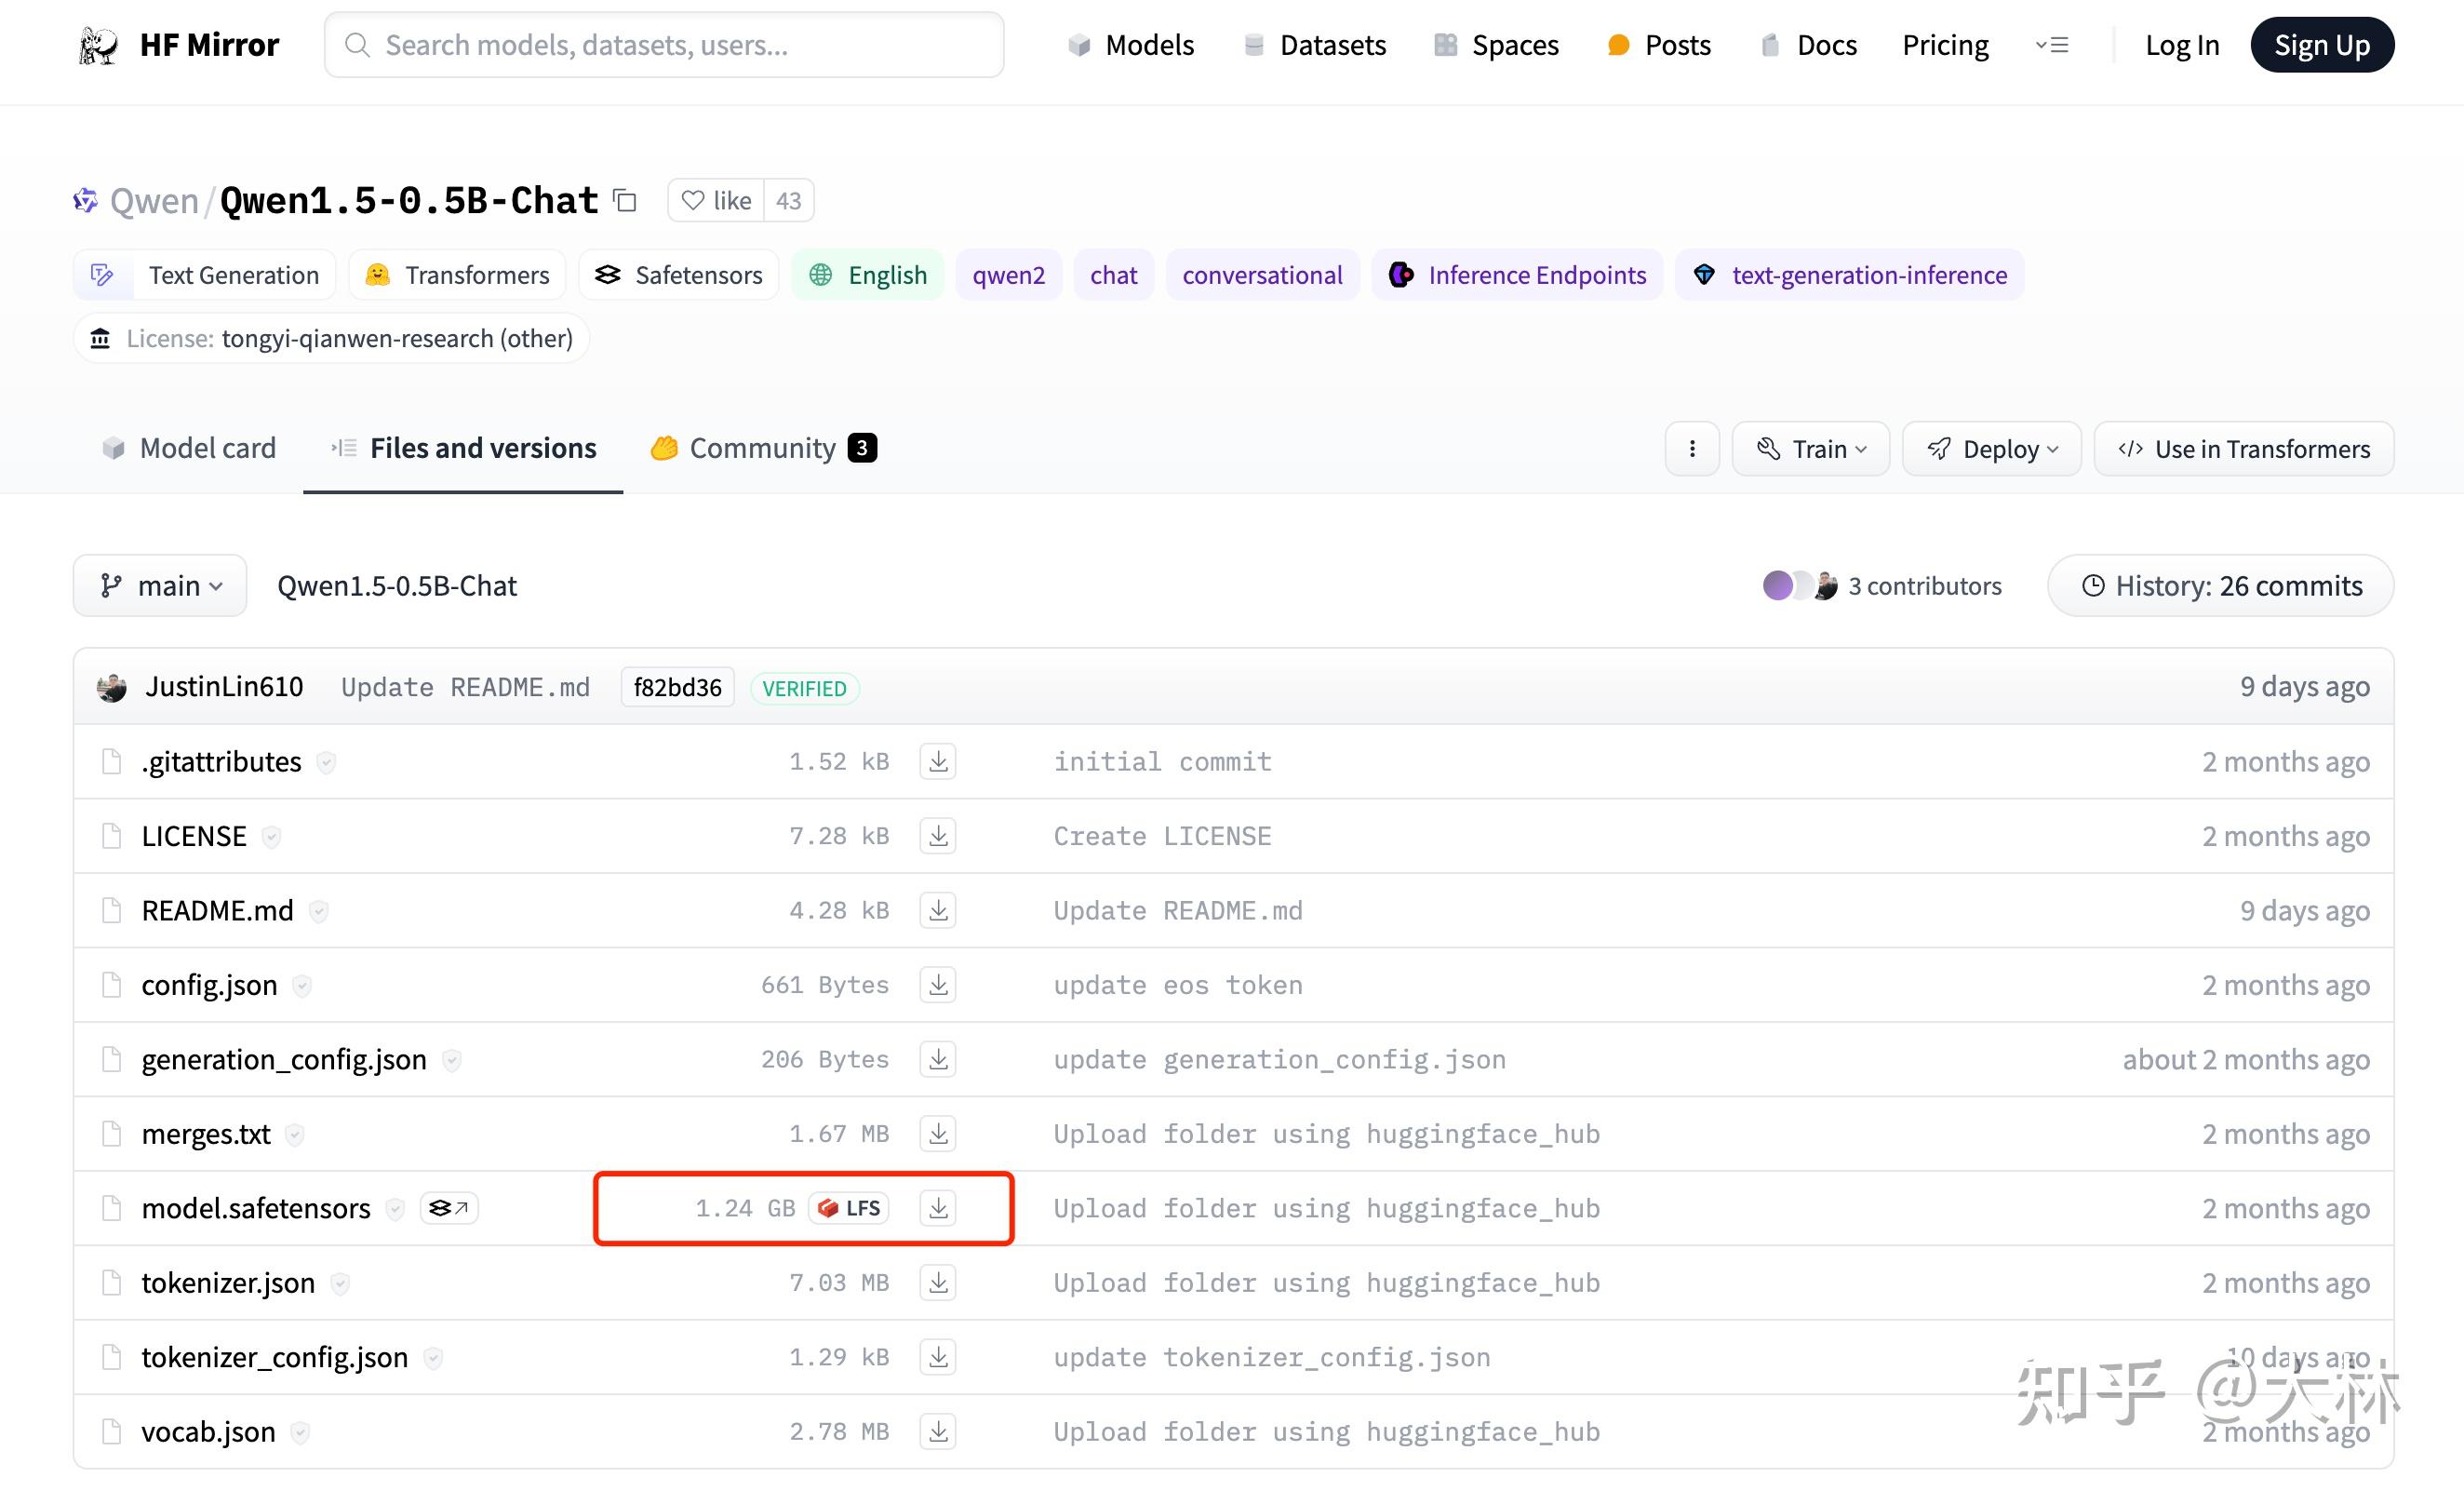Open the three-dot more options button

(x=1692, y=449)
